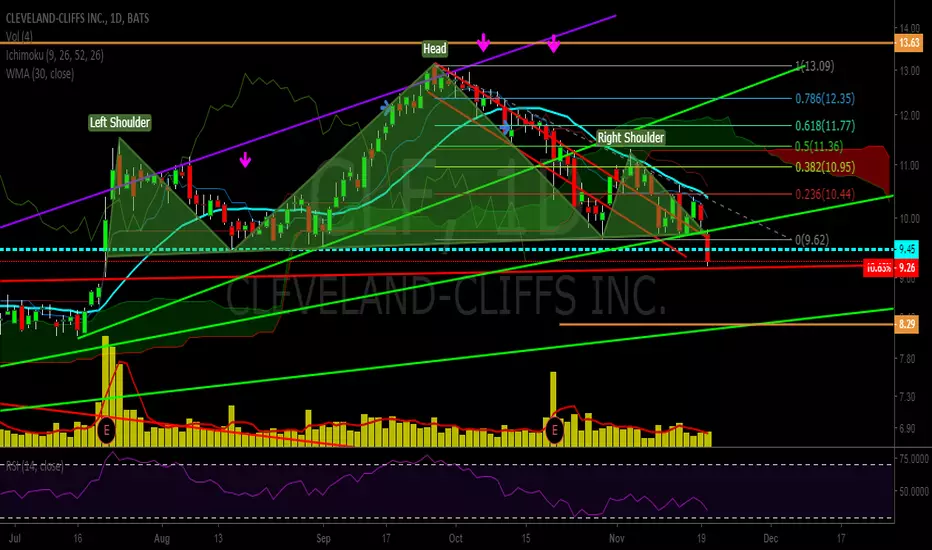Click the Oct date on time axis
The image size is (932, 550).
point(456,538)
